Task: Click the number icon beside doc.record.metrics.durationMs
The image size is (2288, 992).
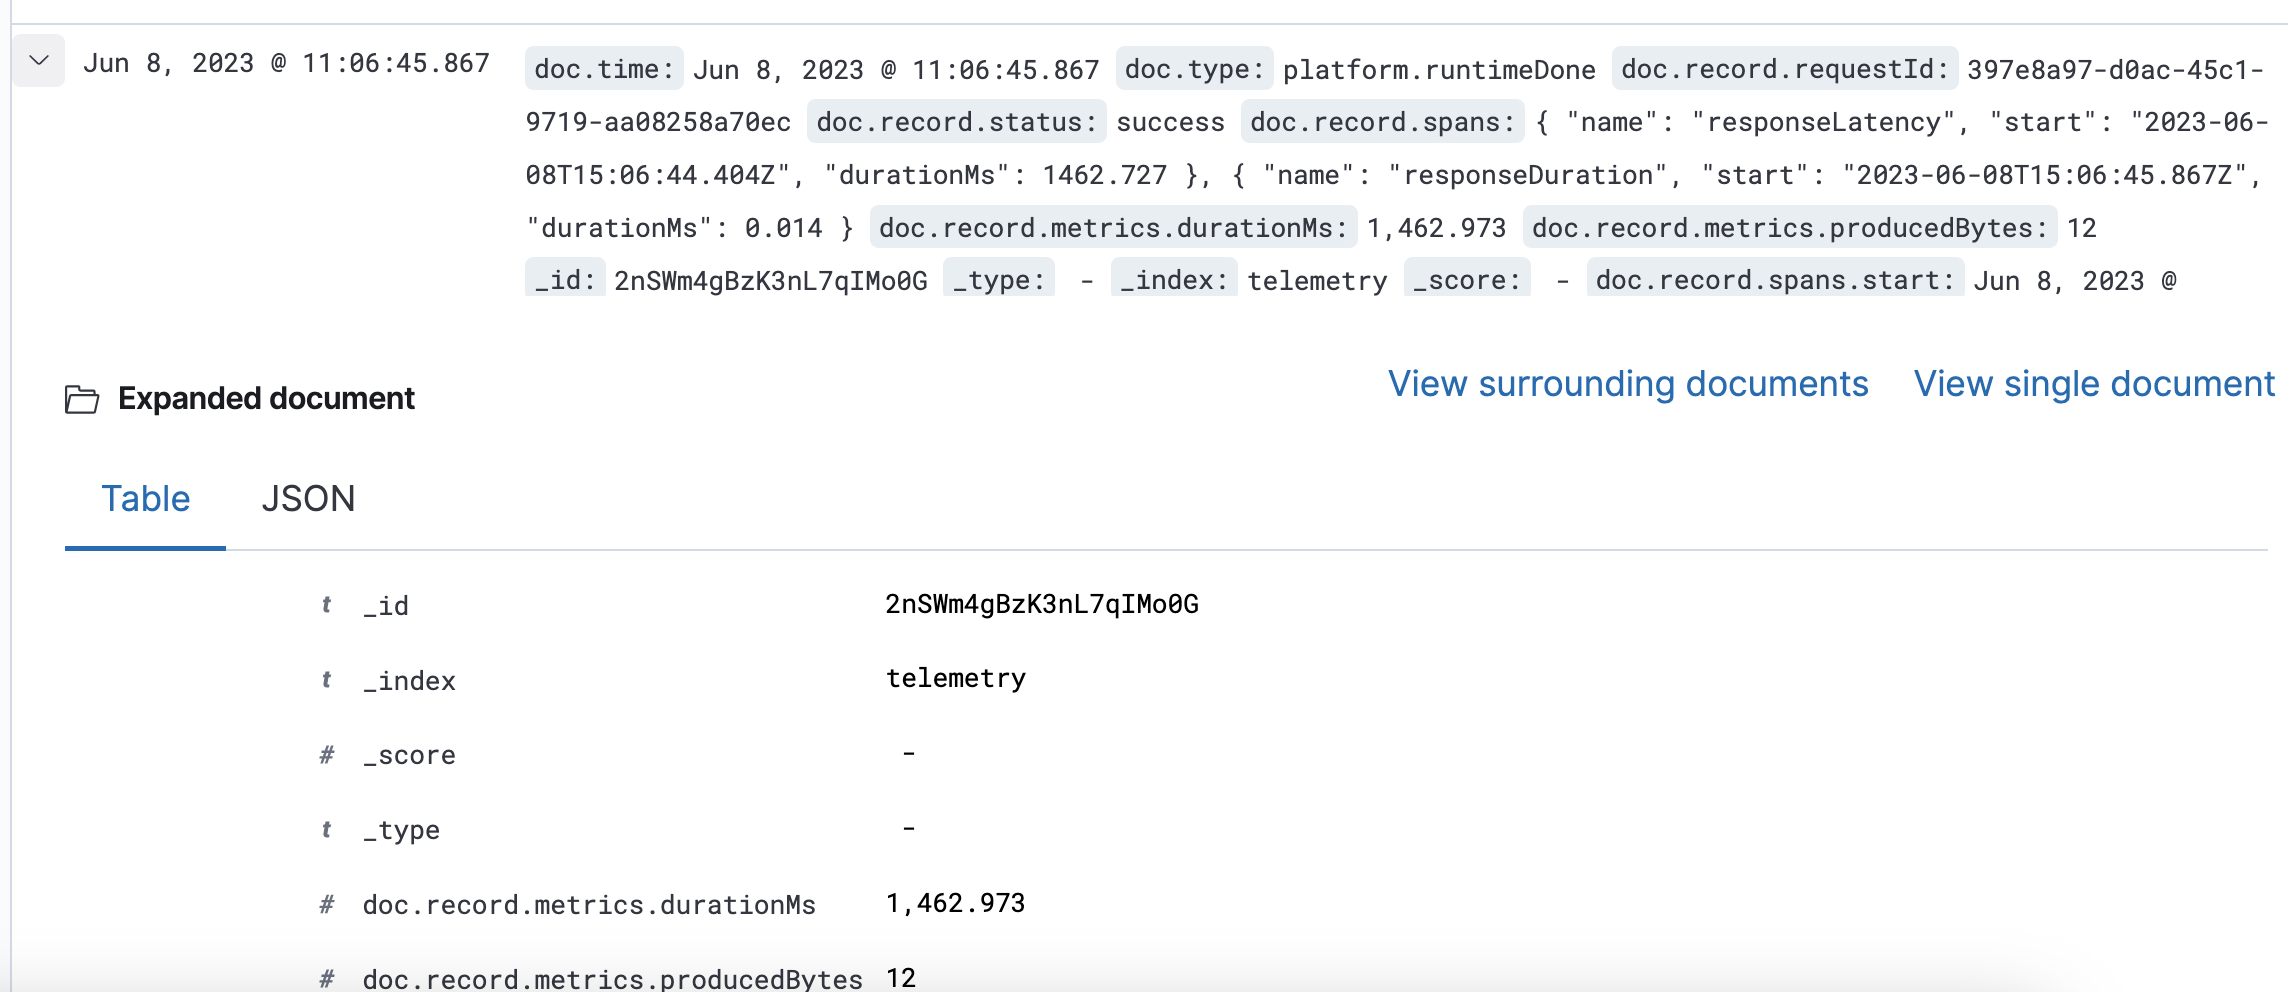Action: 325,904
